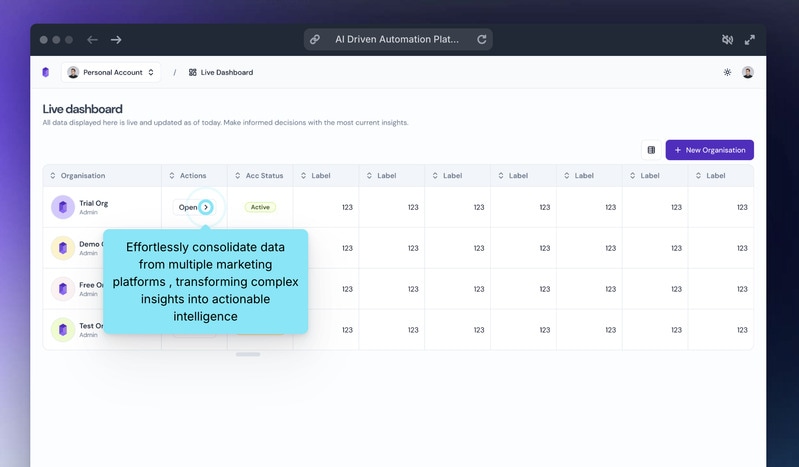Screen dimensions: 799x467
Task: Click the Active status badge for Trial Org
Action: click(260, 207)
